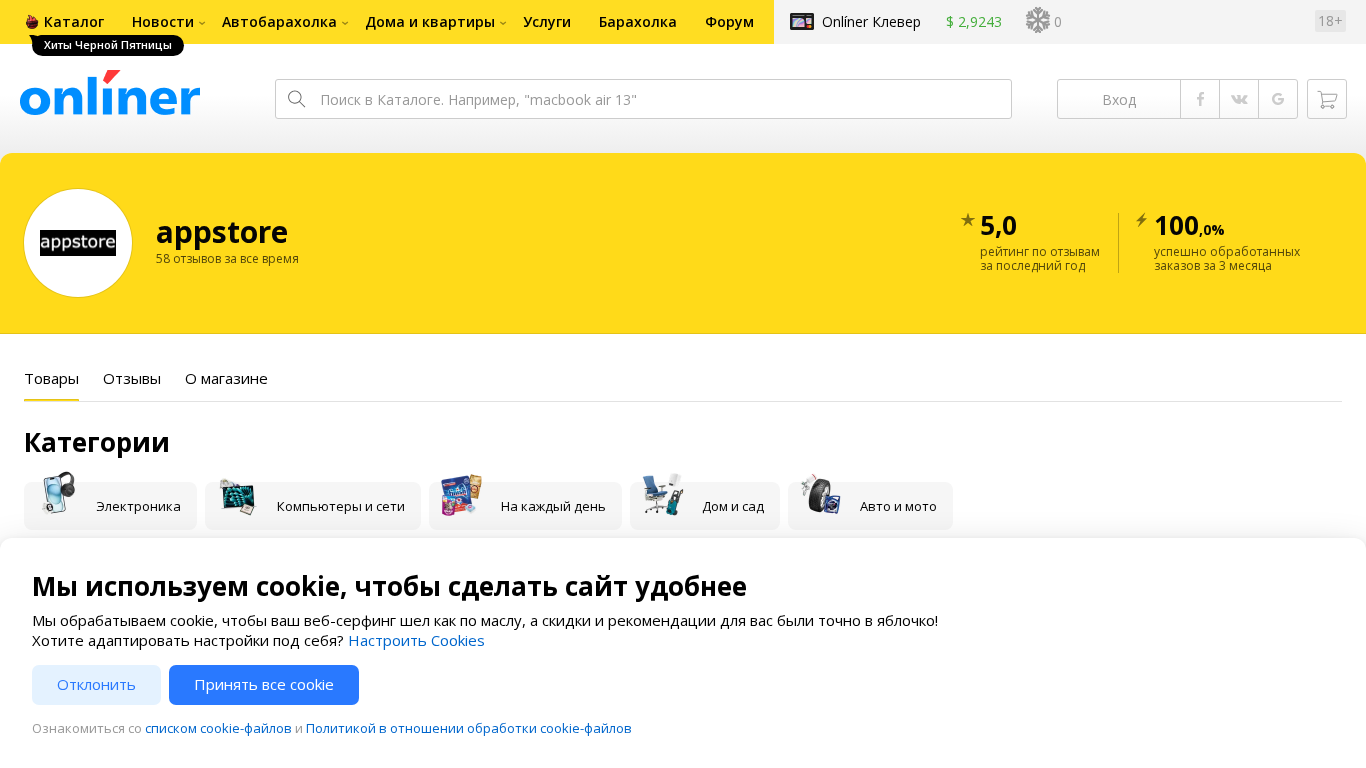Image resolution: width=1366 pixels, height=768 pixels.
Task: Click the lightning bolt orders icon
Action: (1142, 220)
